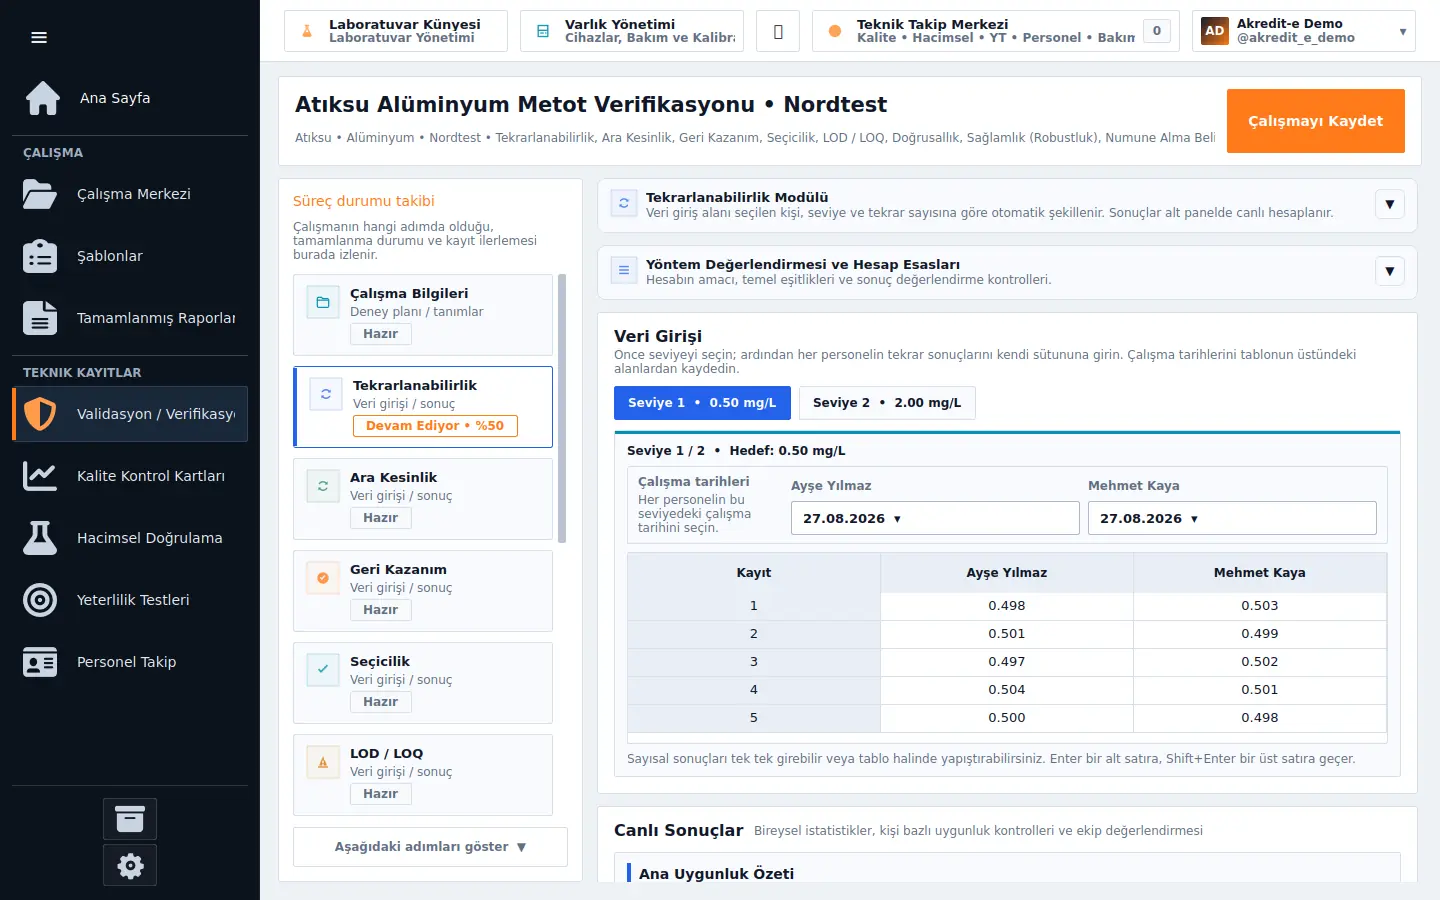
Task: Click the small icon button beside Varlık Yönetimi
Action: tap(778, 31)
